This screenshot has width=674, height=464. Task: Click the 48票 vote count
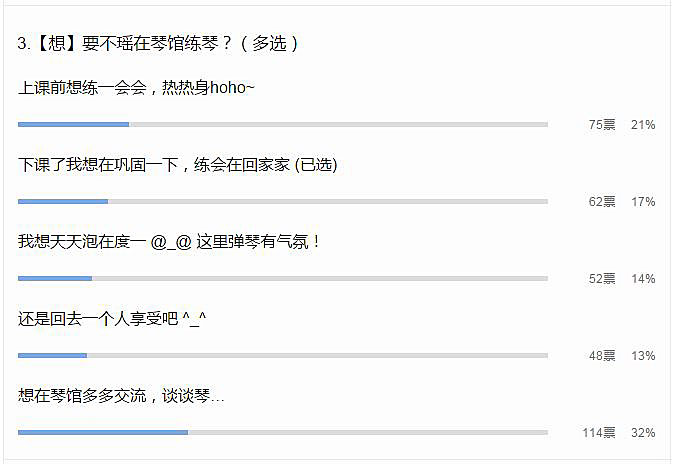[602, 356]
